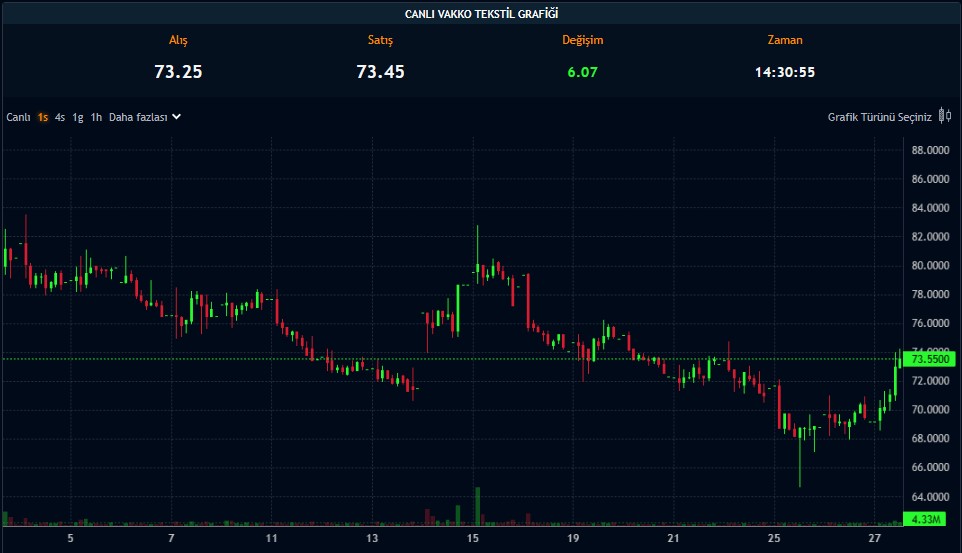Open the Daha fazlası intervals menu
The width and height of the screenshot is (962, 553).
coord(137,117)
